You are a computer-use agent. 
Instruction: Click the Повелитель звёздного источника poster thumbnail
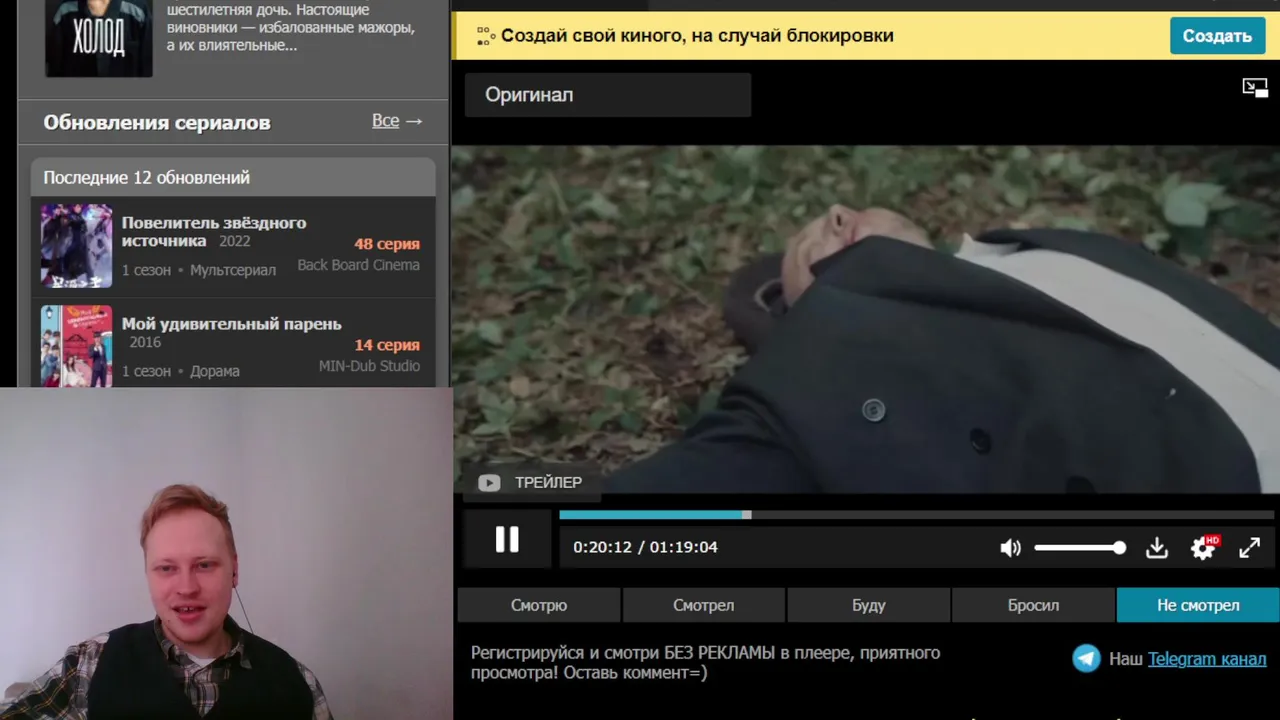(x=77, y=246)
